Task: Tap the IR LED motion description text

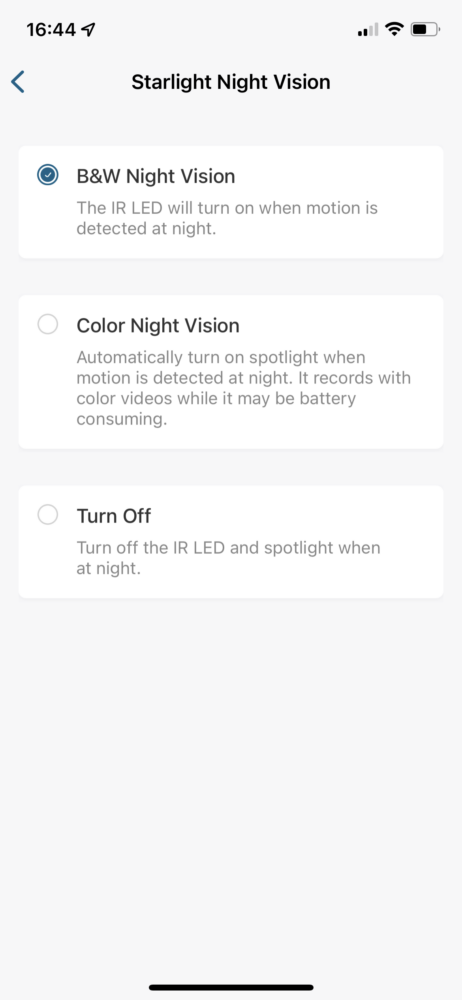Action: (227, 218)
